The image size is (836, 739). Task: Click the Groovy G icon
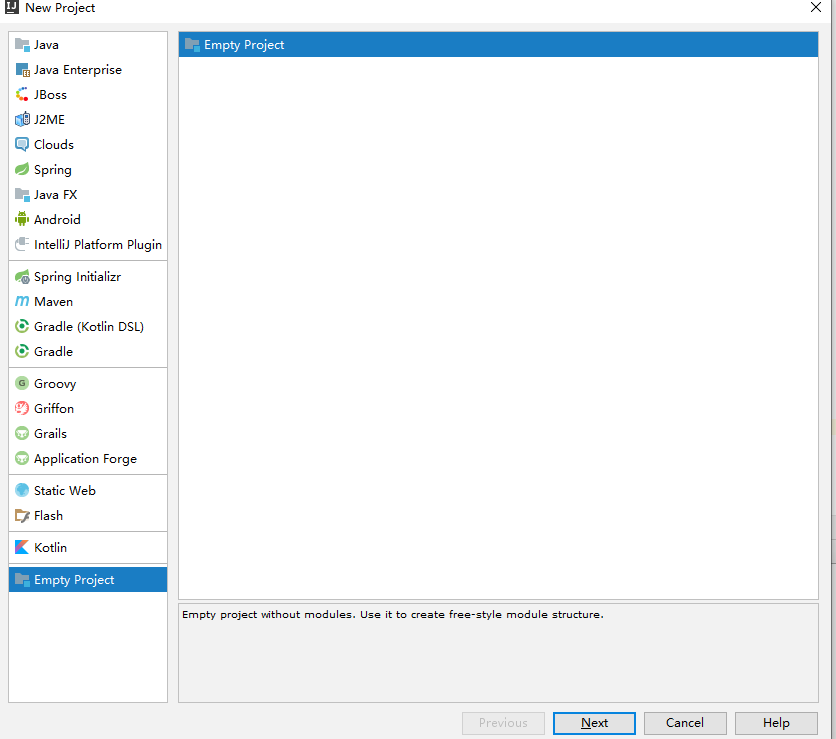pyautogui.click(x=22, y=383)
